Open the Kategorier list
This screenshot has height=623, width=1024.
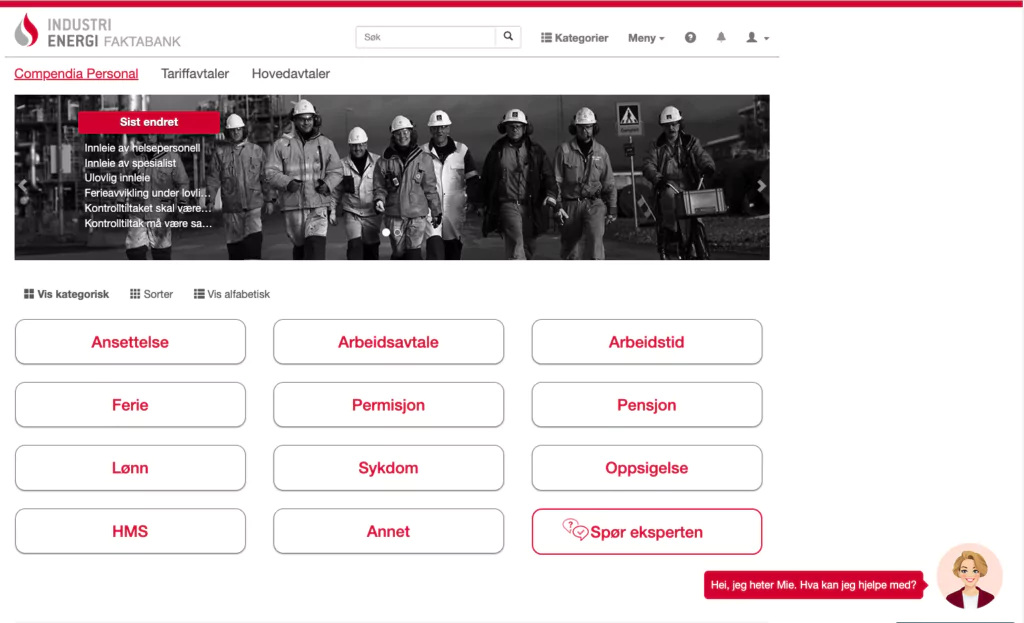click(575, 38)
